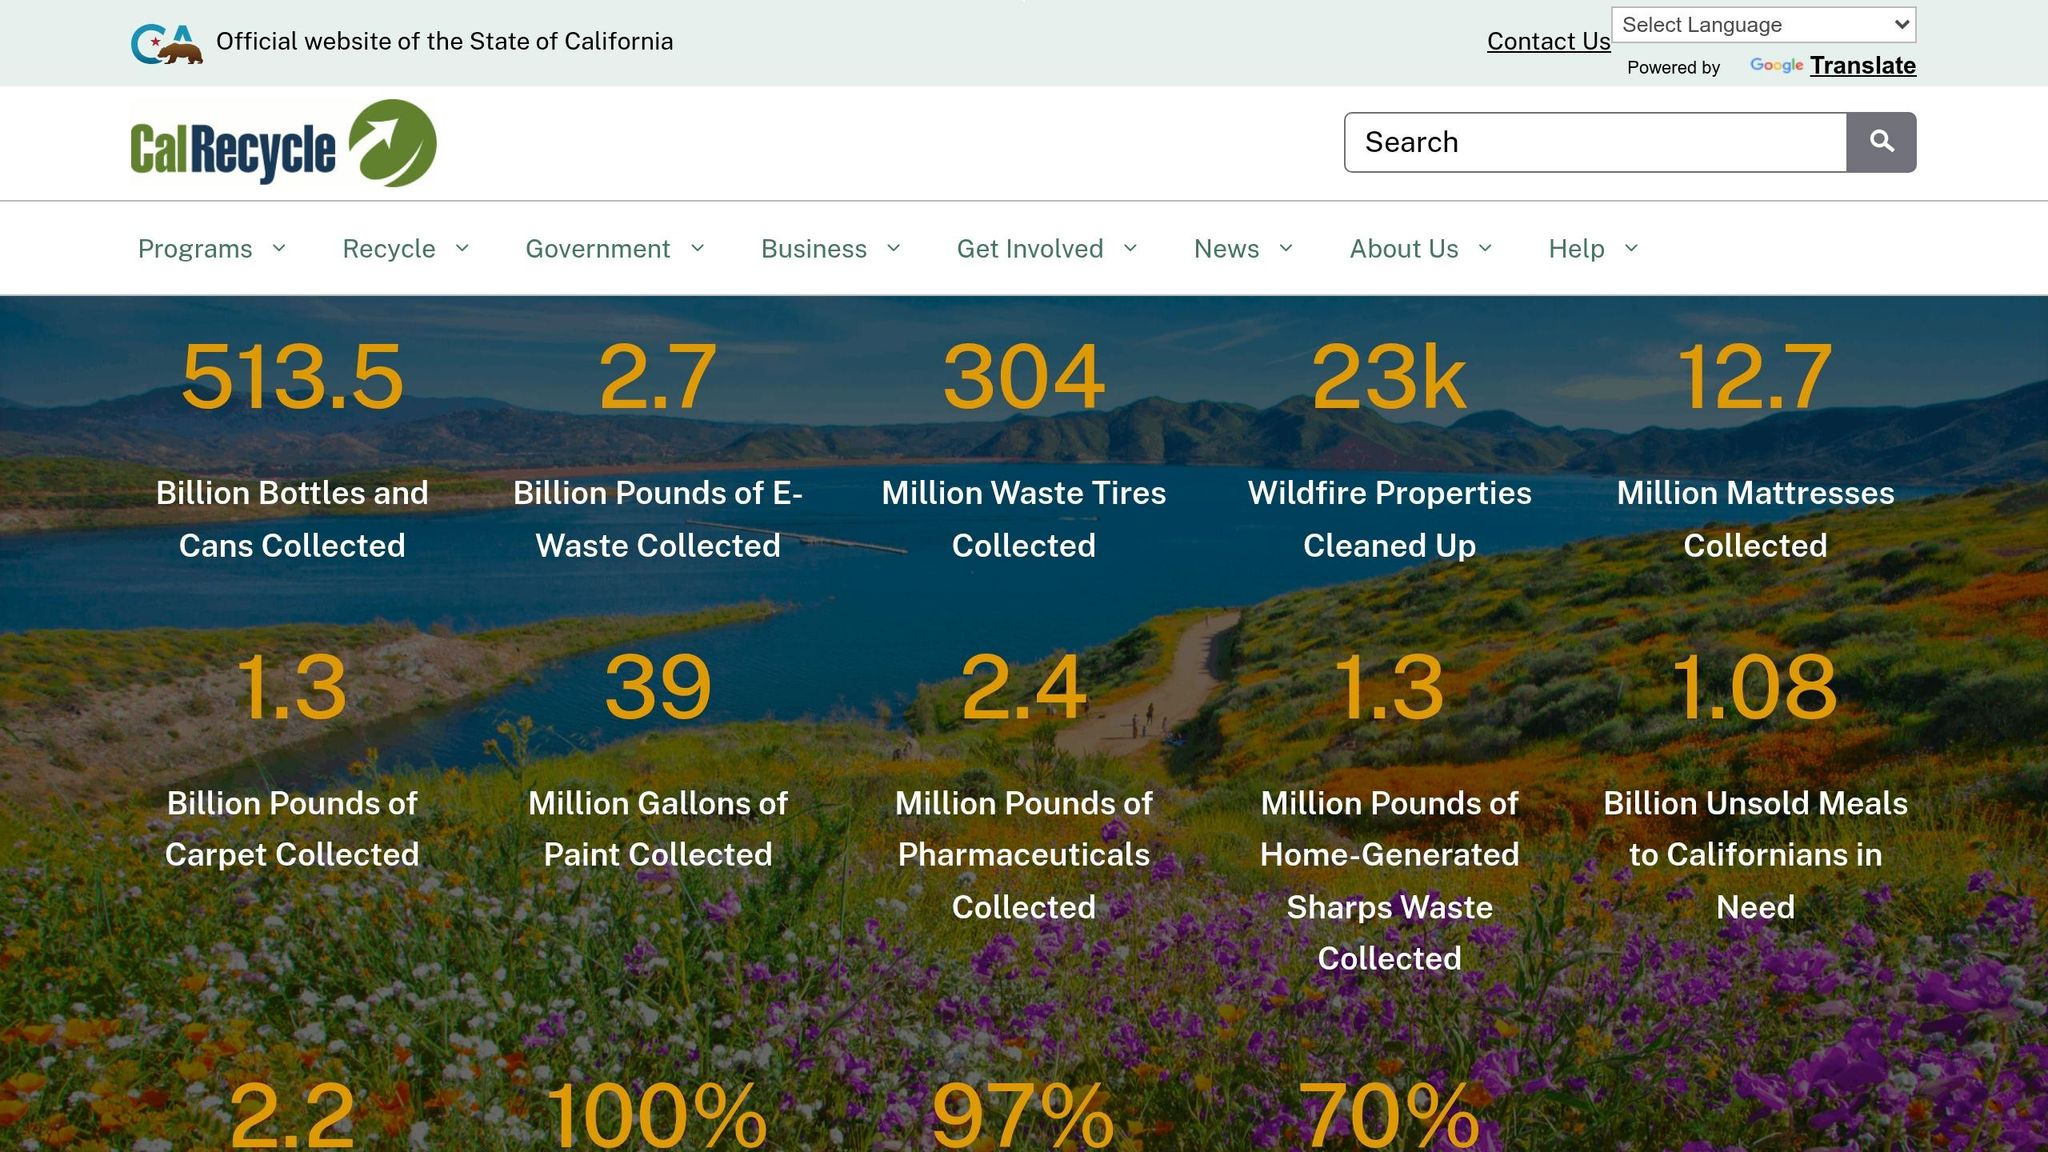Image resolution: width=2048 pixels, height=1152 pixels.
Task: Expand the Business menu chevron
Action: (893, 248)
